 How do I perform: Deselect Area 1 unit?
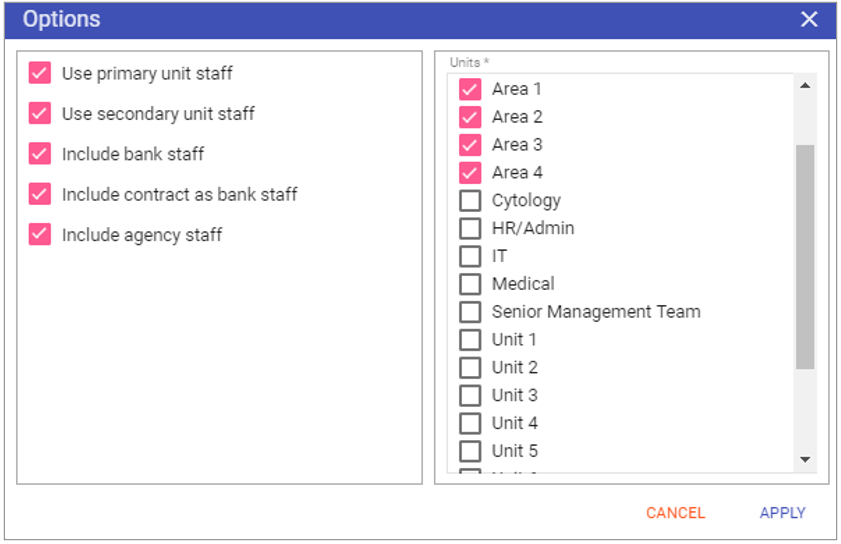[x=470, y=89]
